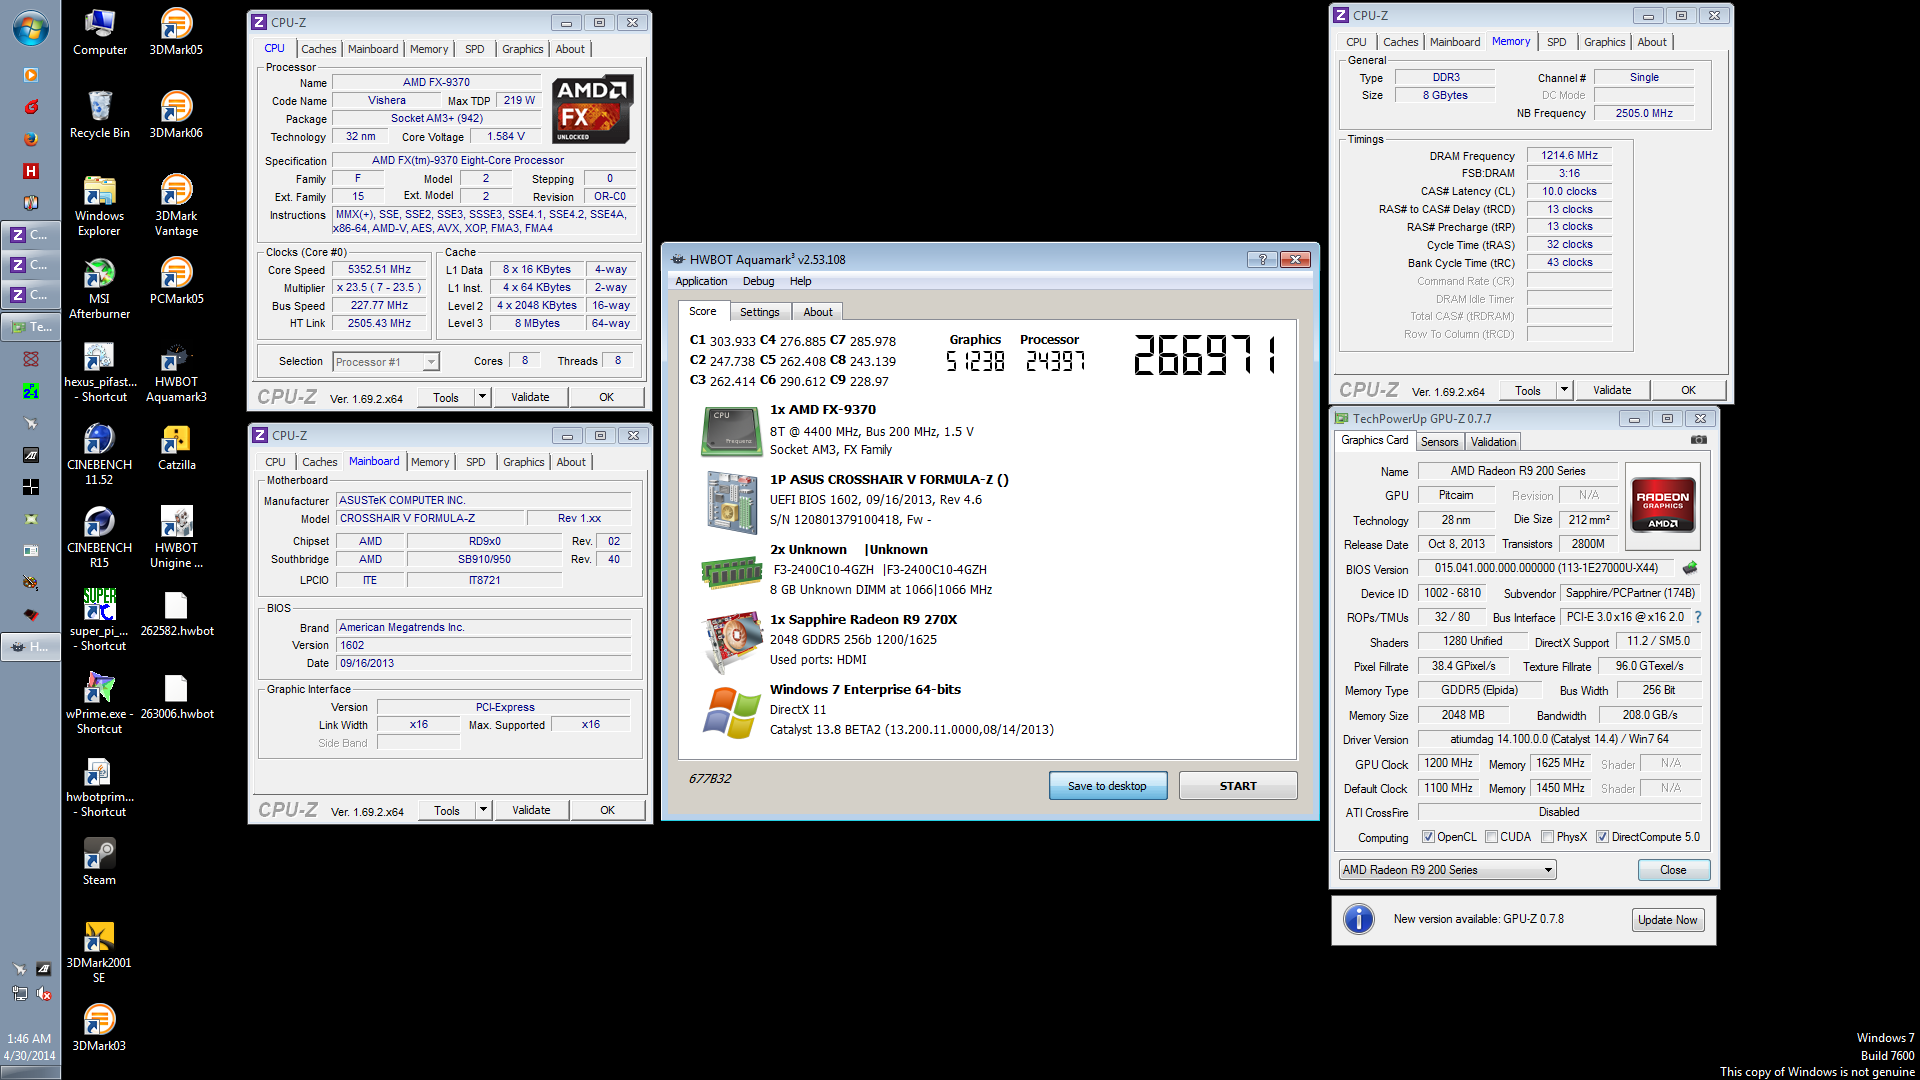Open Windows Explorer desktop icon
The height and width of the screenshot is (1080, 1920).
99,205
